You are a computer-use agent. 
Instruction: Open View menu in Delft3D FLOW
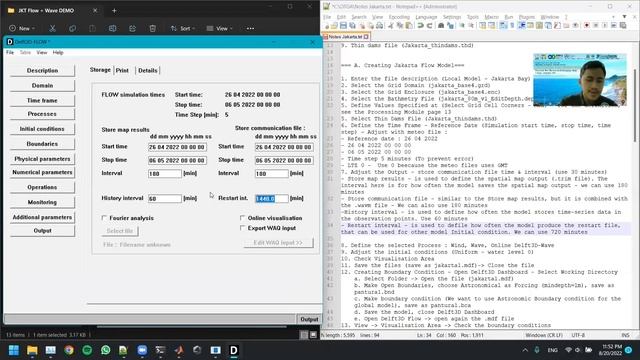pyautogui.click(x=42, y=53)
